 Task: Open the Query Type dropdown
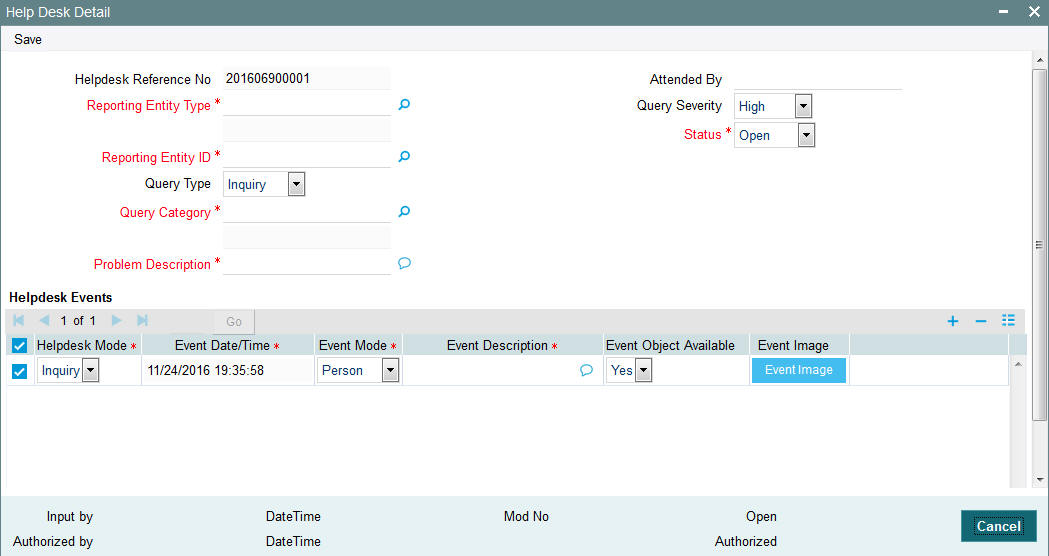point(296,184)
